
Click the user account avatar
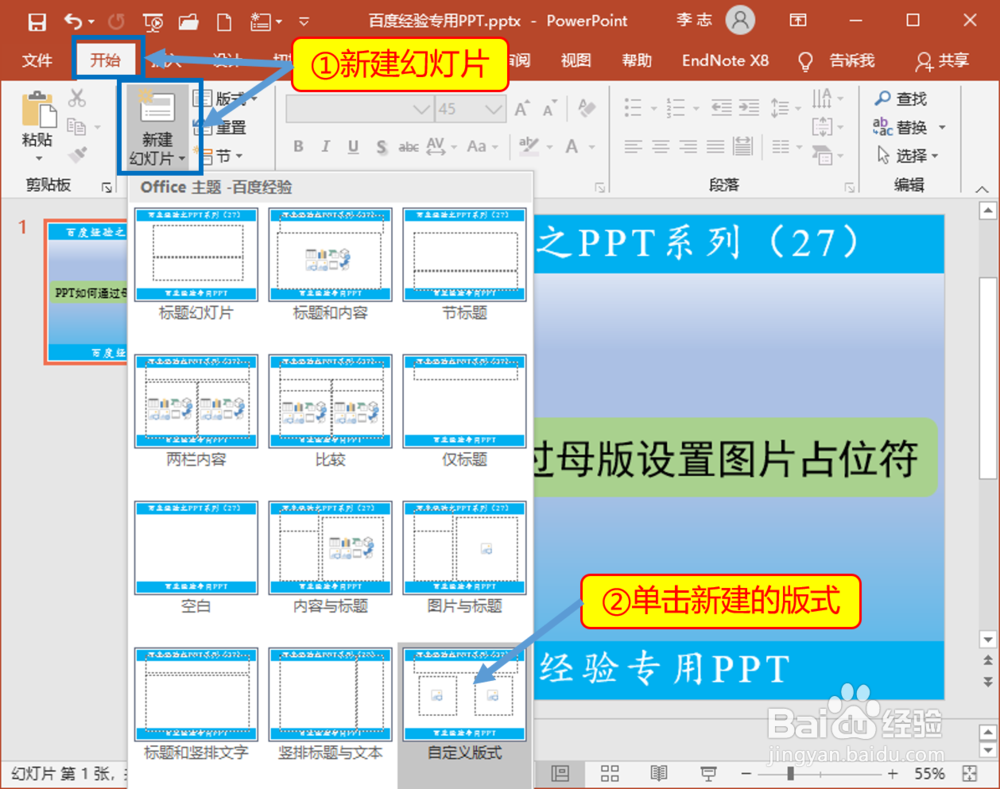[740, 20]
